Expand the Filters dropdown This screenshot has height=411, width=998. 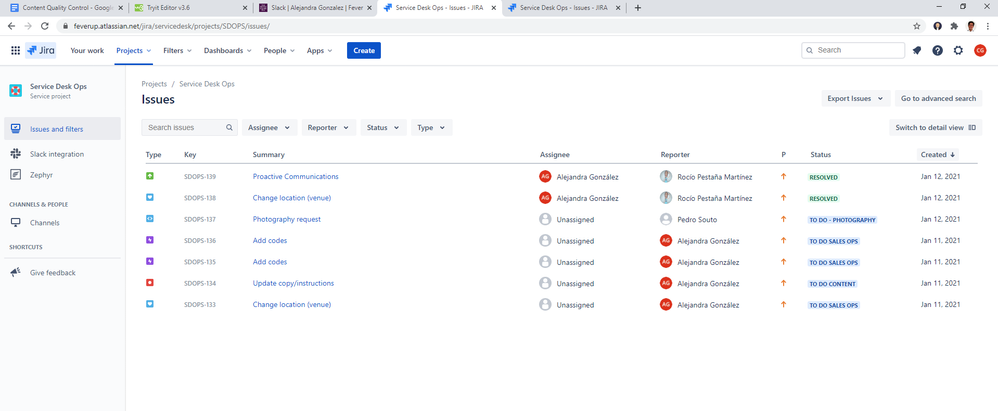tap(178, 50)
